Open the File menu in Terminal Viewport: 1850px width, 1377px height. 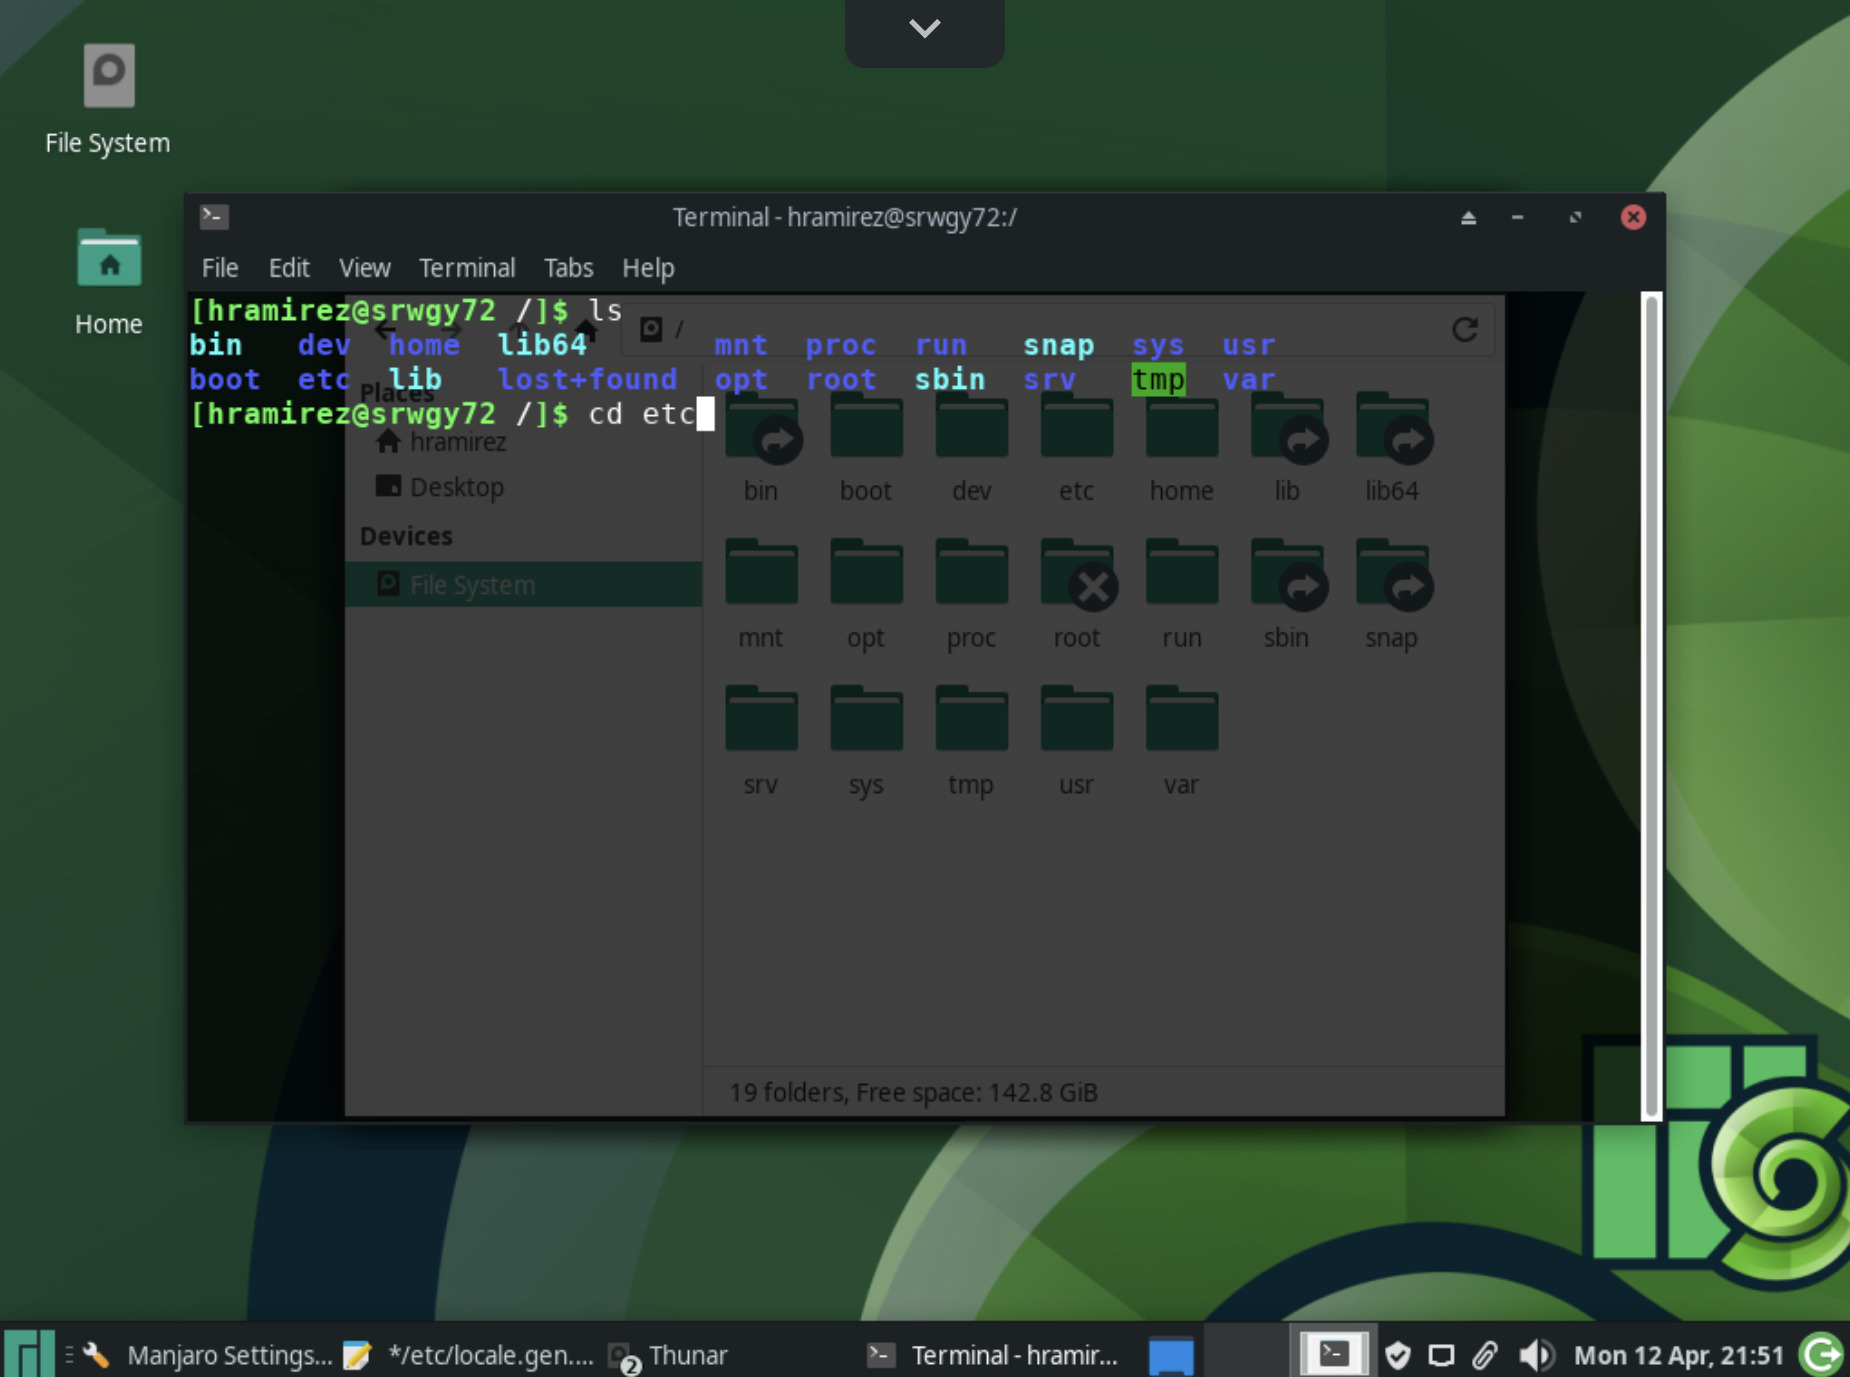point(220,268)
